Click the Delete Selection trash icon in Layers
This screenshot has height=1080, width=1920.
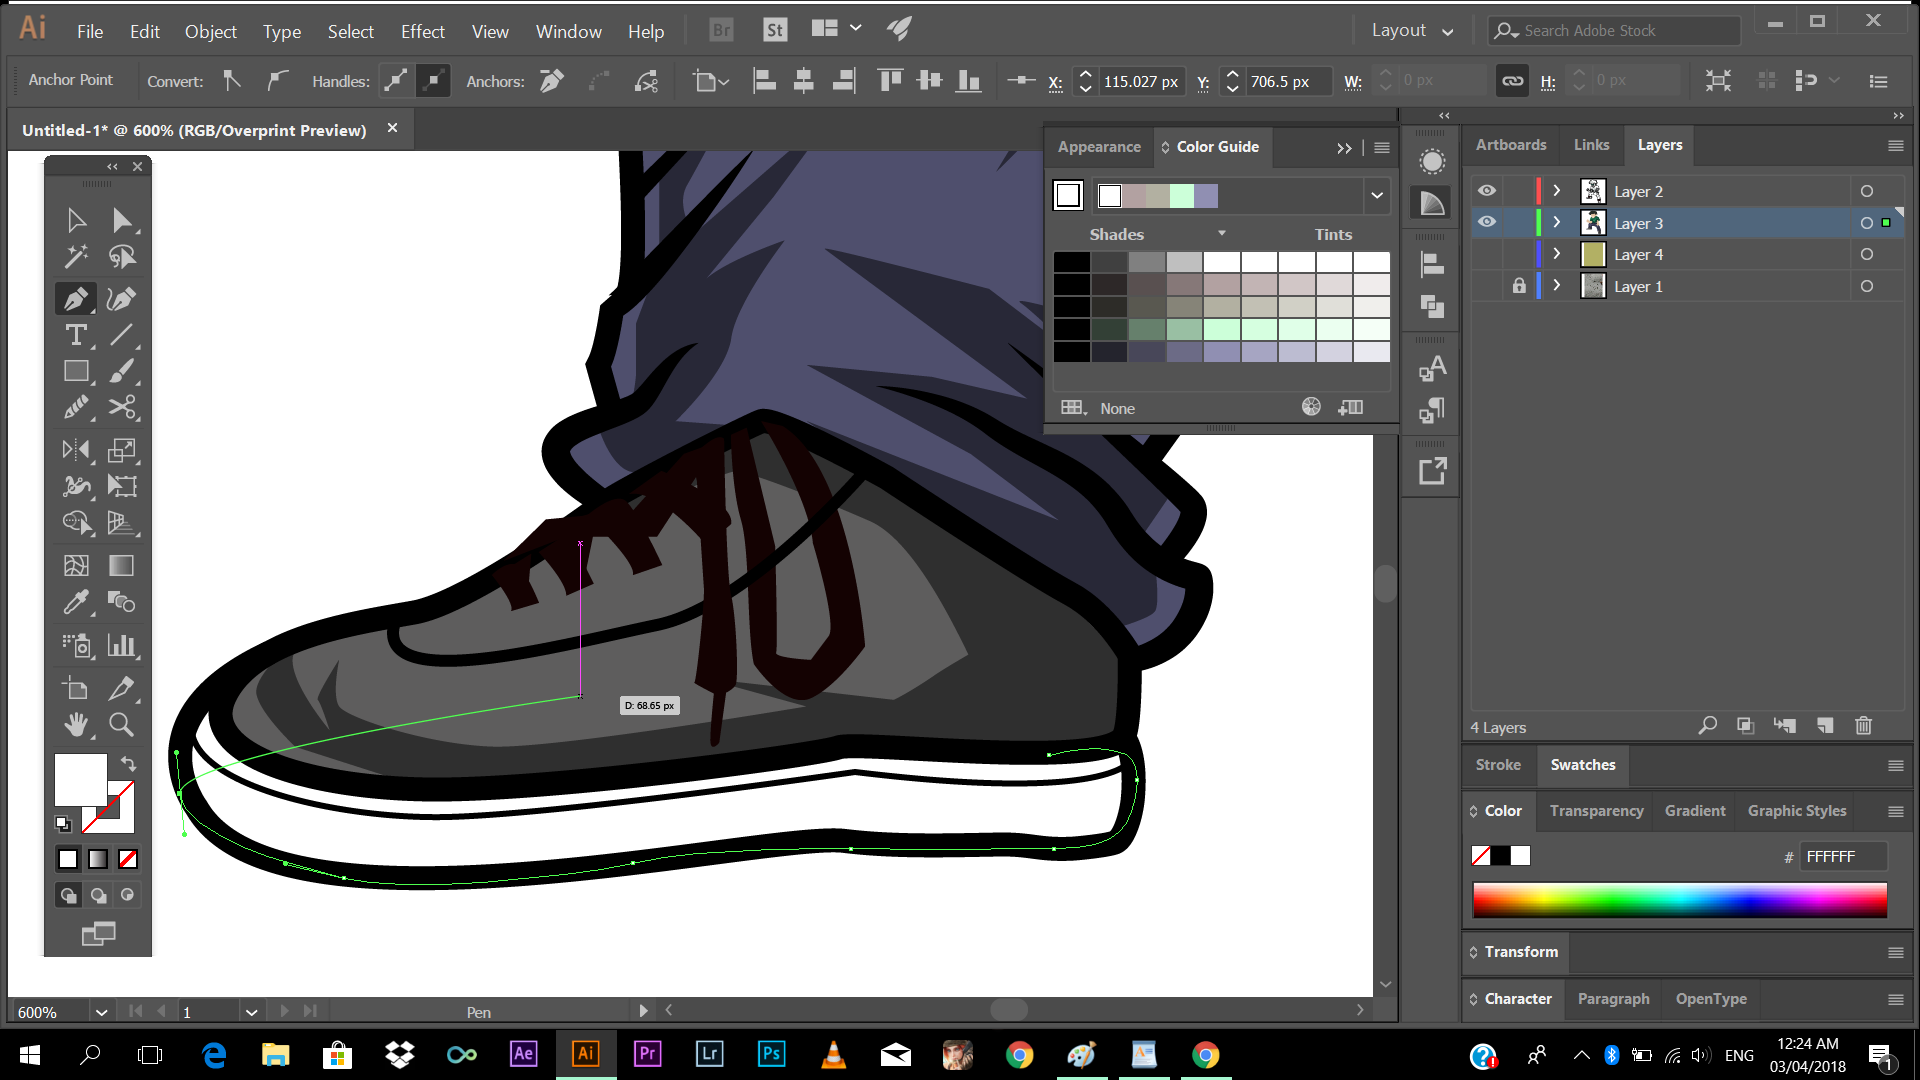[x=1863, y=726]
